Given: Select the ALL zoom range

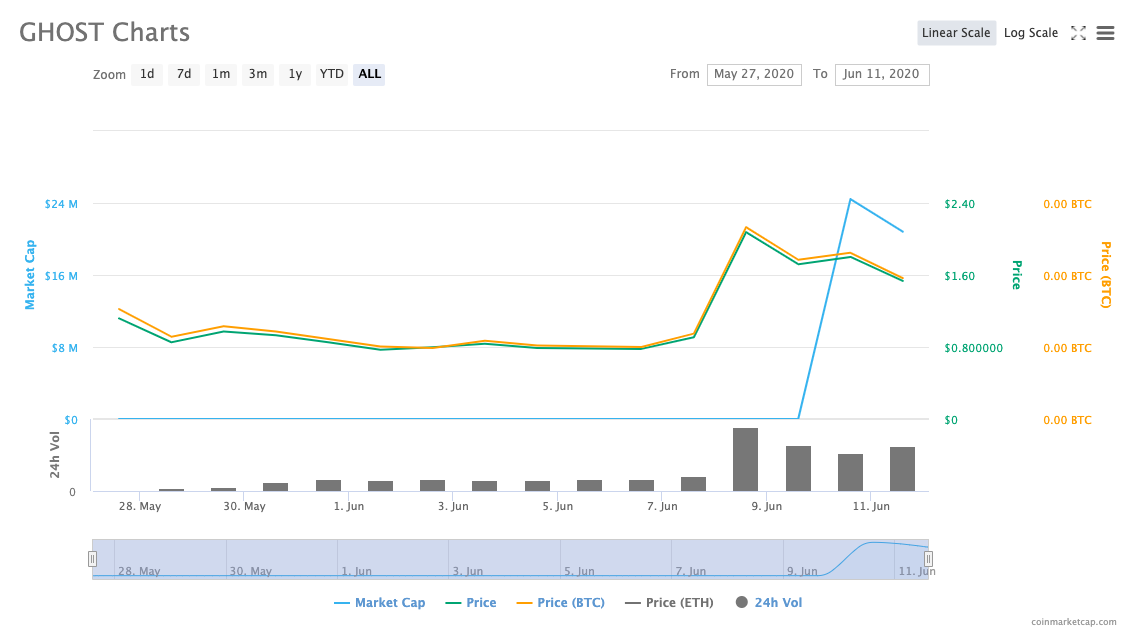Looking at the screenshot, I should [369, 74].
